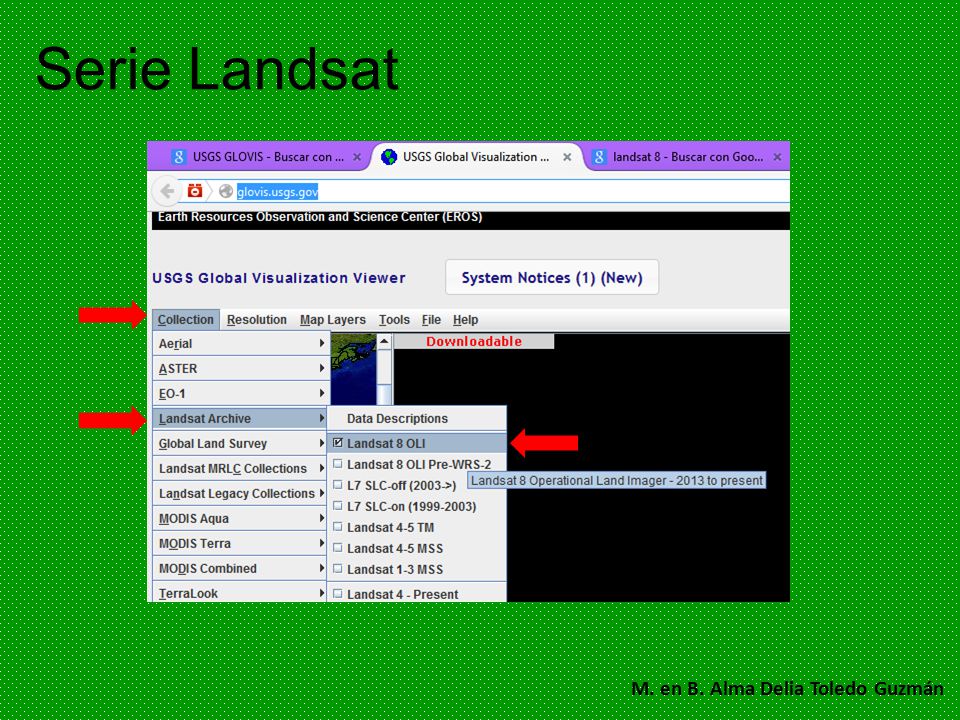Select the USGS Global Visualization tab
The height and width of the screenshot is (720, 960).
(476, 157)
